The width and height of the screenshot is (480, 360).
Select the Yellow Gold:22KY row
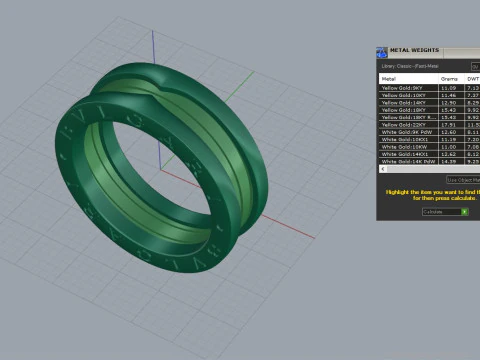pyautogui.click(x=429, y=125)
